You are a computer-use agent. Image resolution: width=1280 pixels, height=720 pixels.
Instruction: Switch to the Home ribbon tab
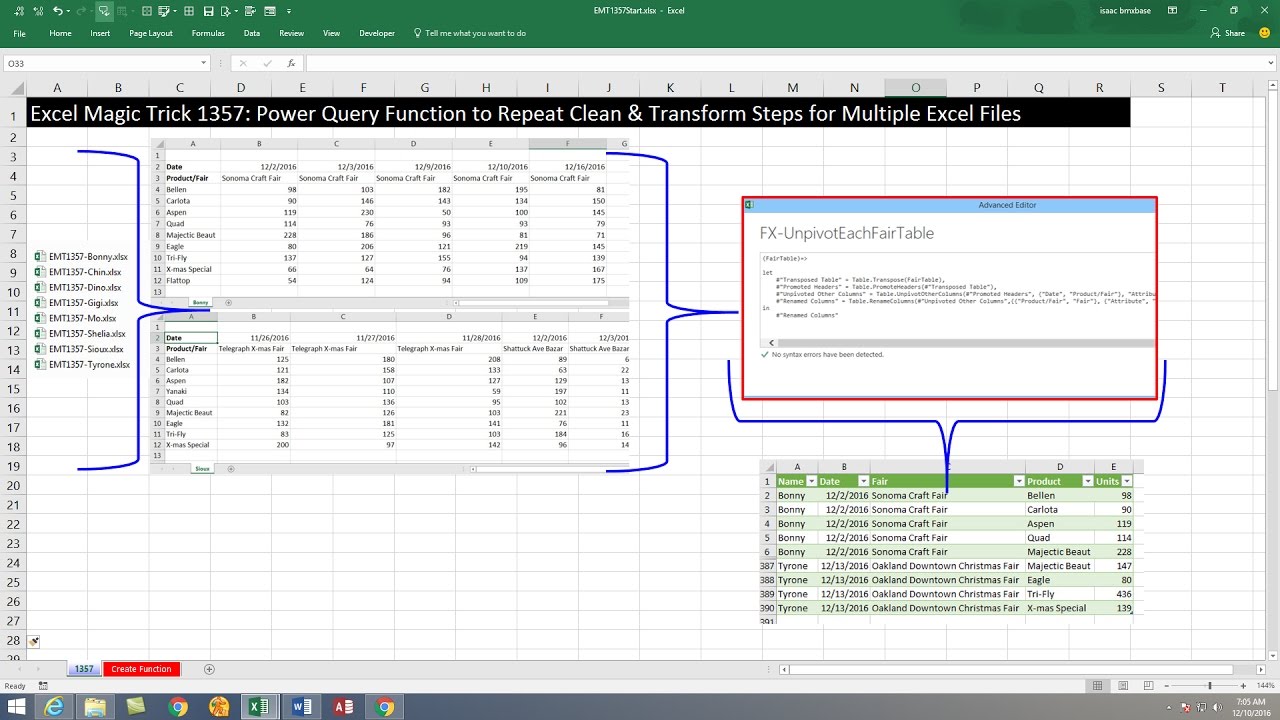[x=60, y=33]
